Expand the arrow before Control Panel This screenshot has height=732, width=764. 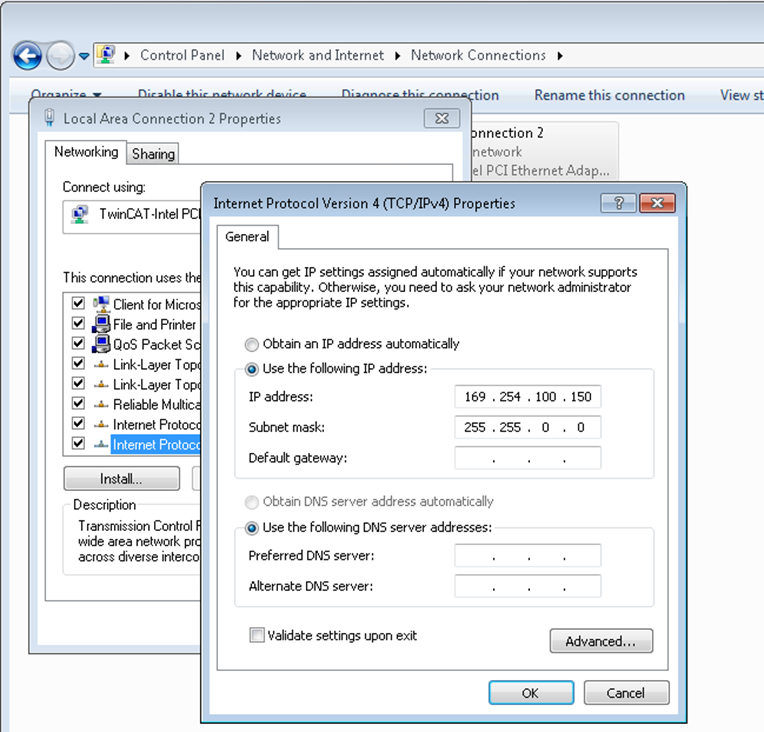tap(127, 56)
